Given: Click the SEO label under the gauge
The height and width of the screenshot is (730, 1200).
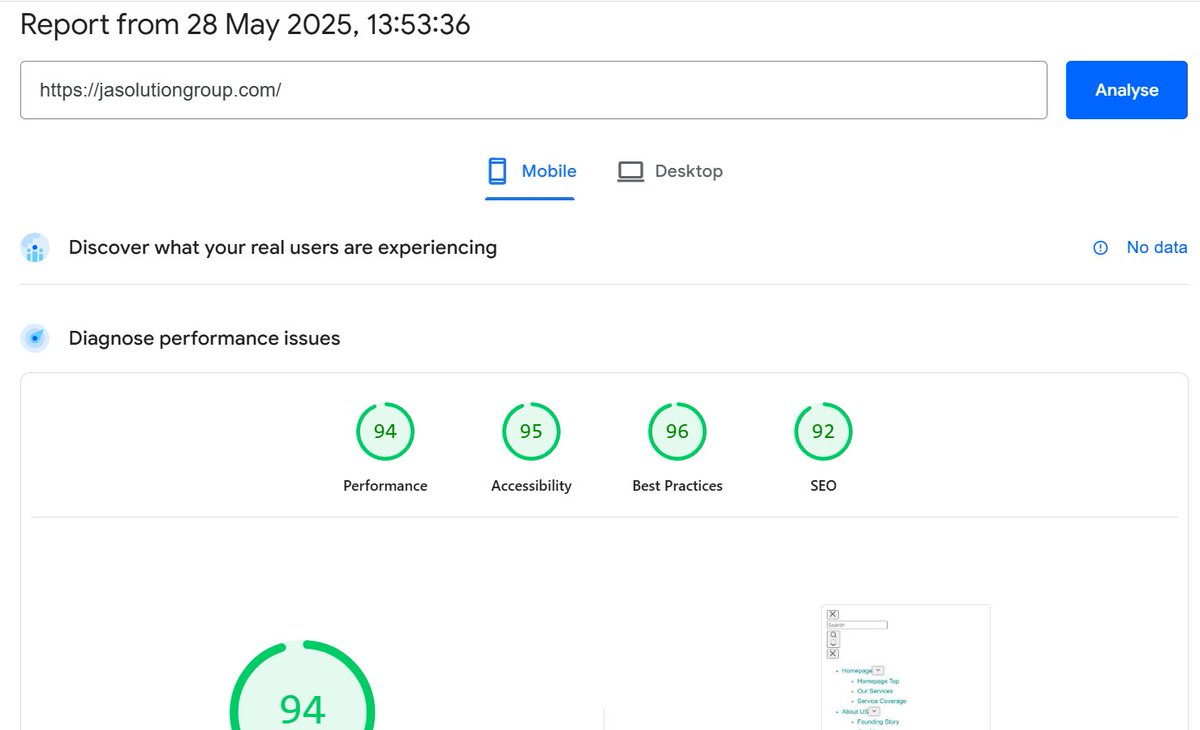Looking at the screenshot, I should (x=823, y=486).
